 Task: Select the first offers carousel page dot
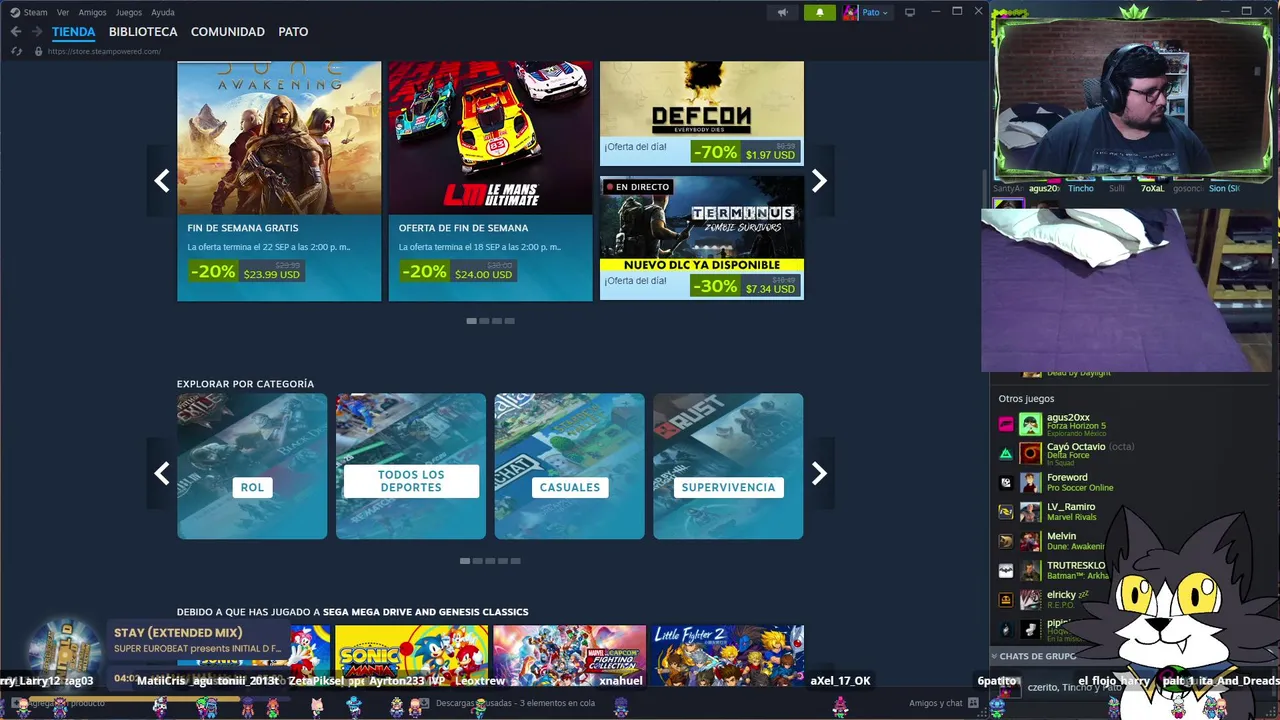point(471,321)
